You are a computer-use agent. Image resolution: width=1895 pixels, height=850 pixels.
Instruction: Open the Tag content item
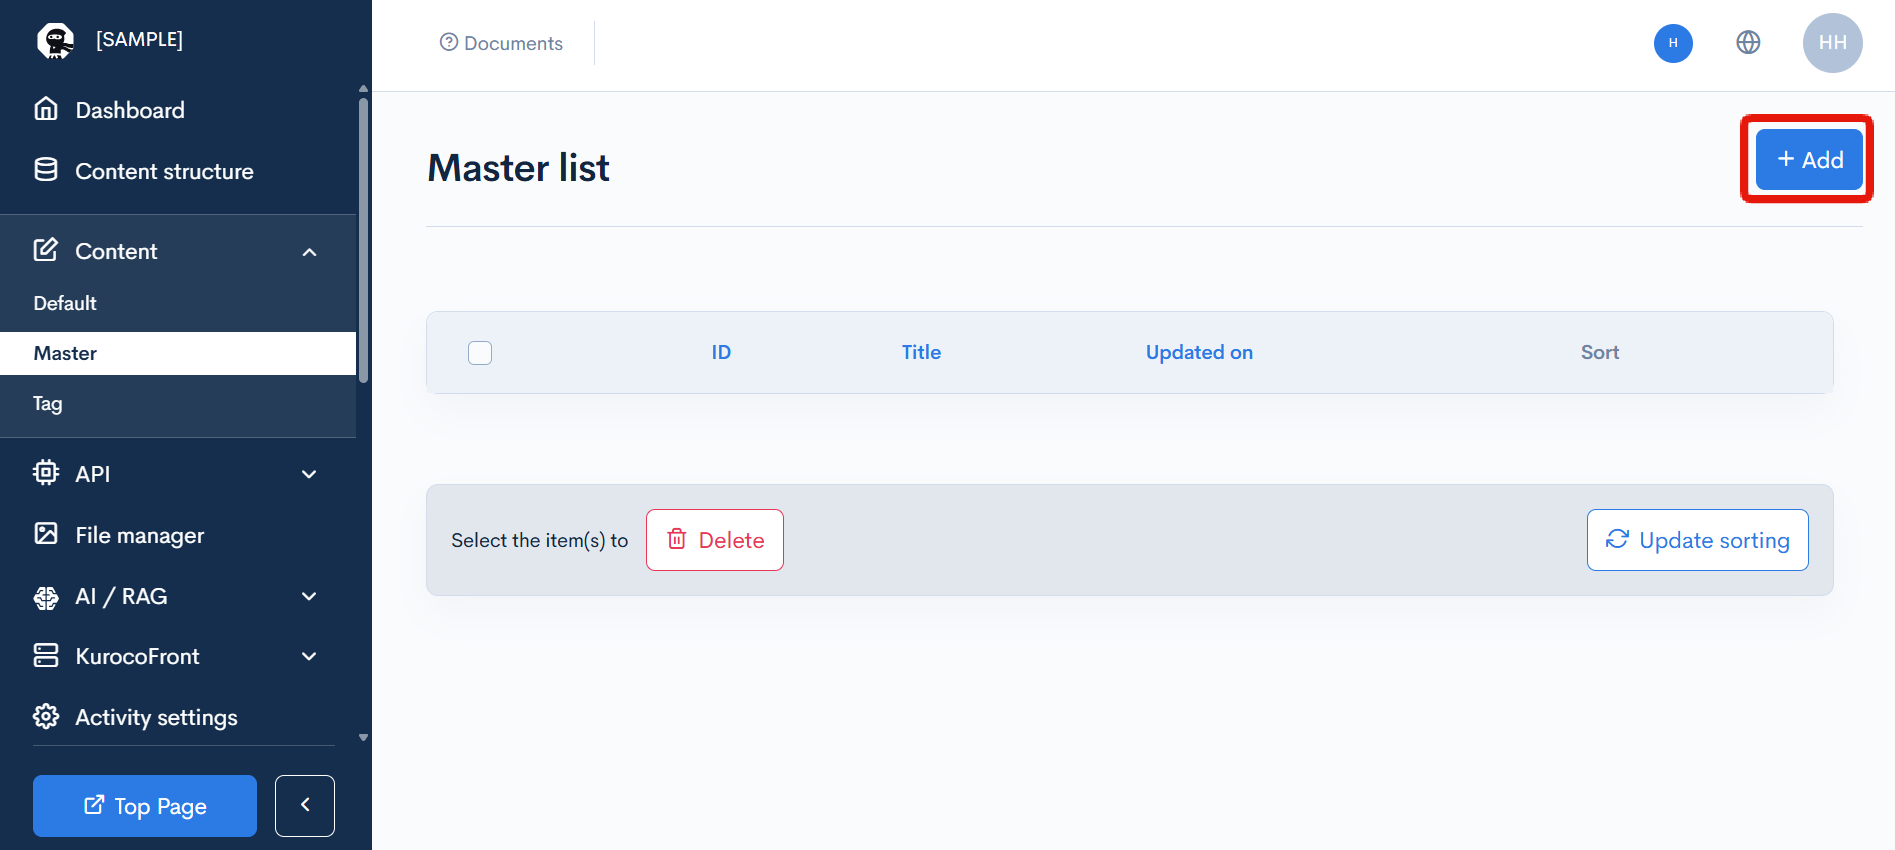(x=48, y=404)
